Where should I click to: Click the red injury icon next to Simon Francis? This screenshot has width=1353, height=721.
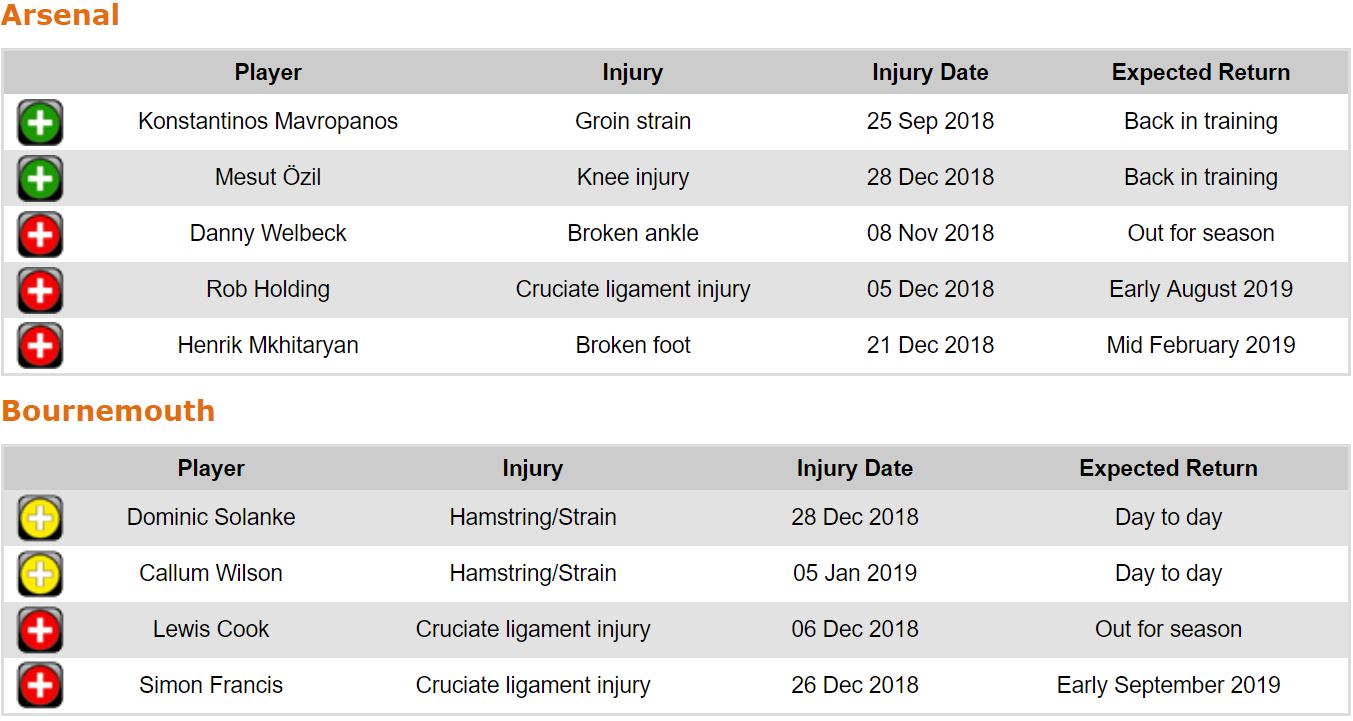click(40, 686)
